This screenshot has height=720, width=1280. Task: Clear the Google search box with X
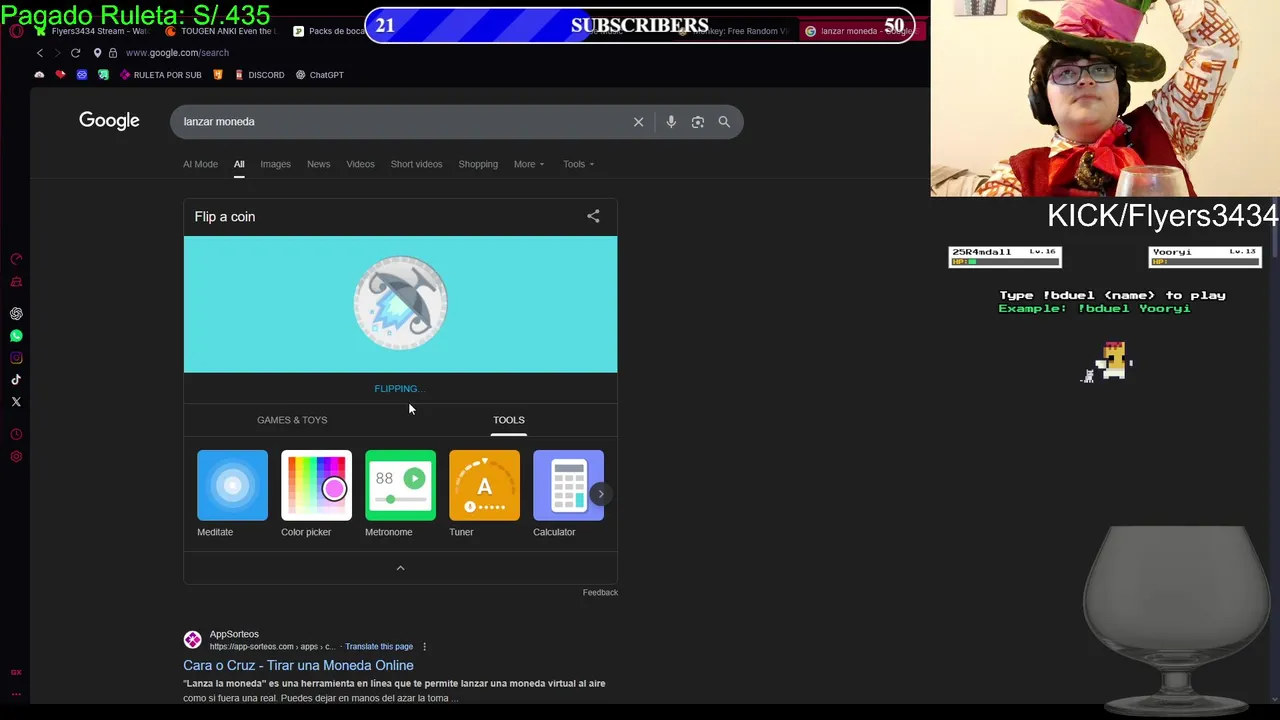click(638, 122)
